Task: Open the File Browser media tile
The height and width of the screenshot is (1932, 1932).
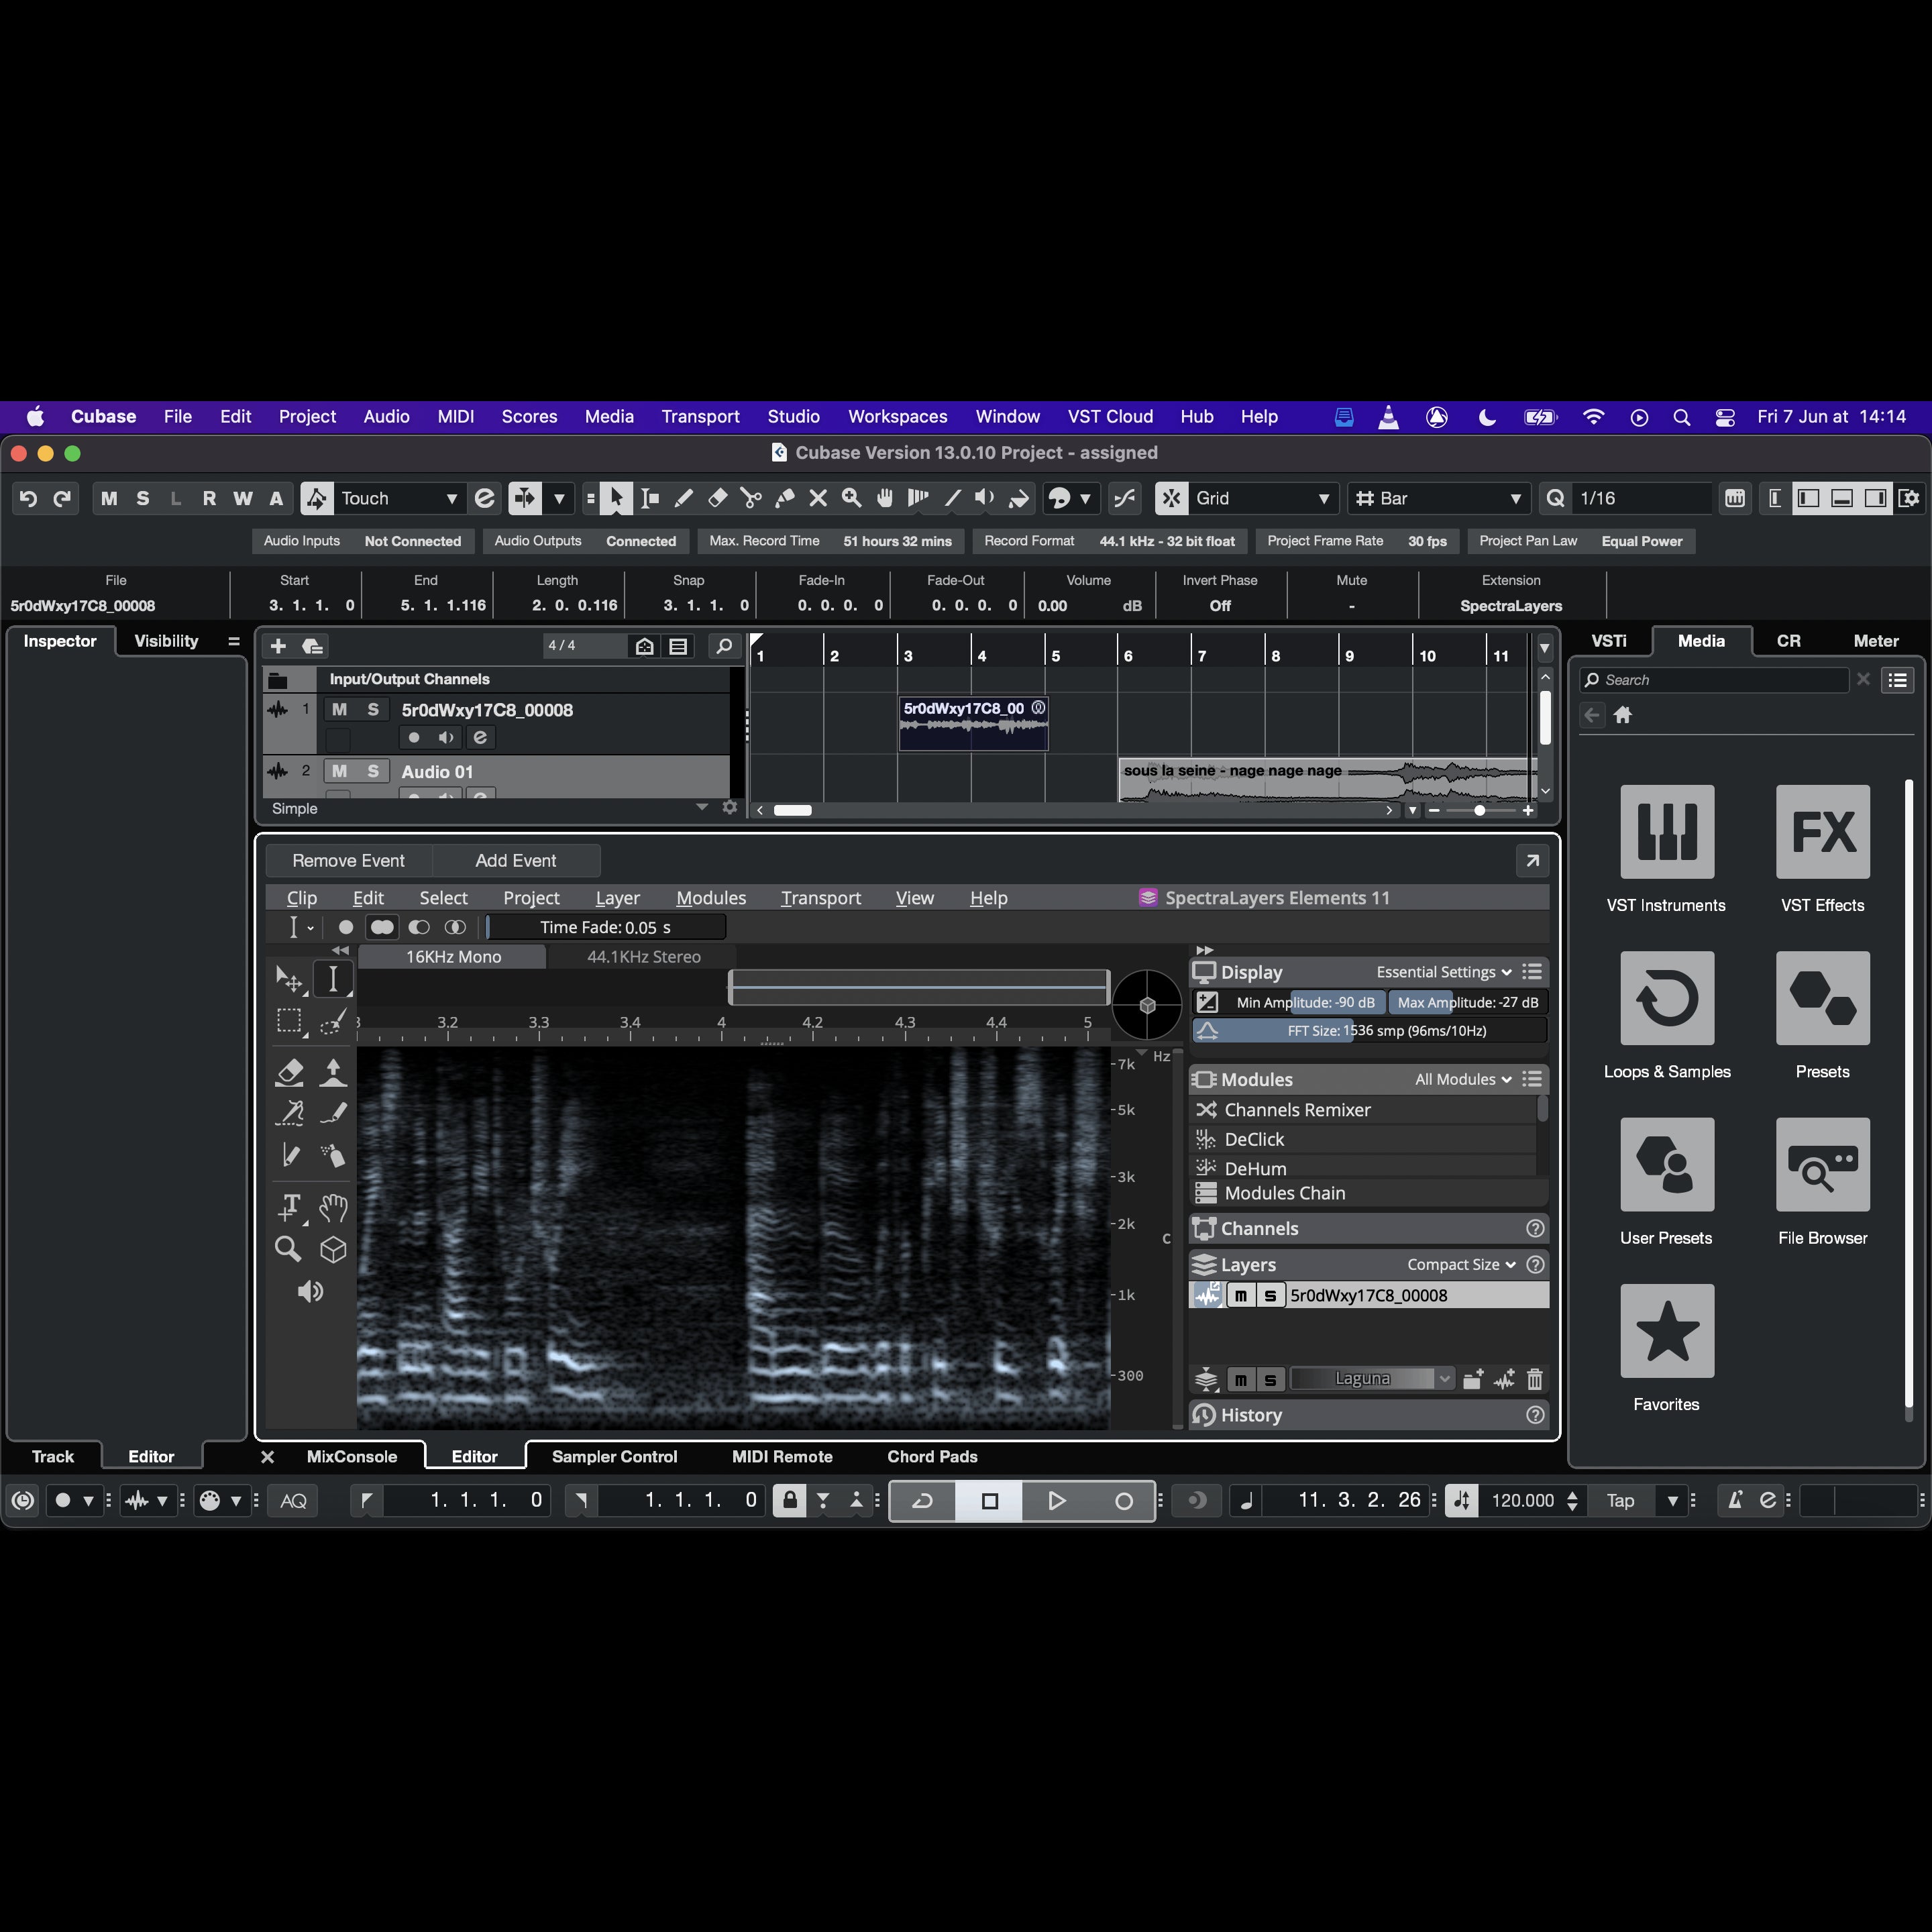Action: click(1822, 1164)
